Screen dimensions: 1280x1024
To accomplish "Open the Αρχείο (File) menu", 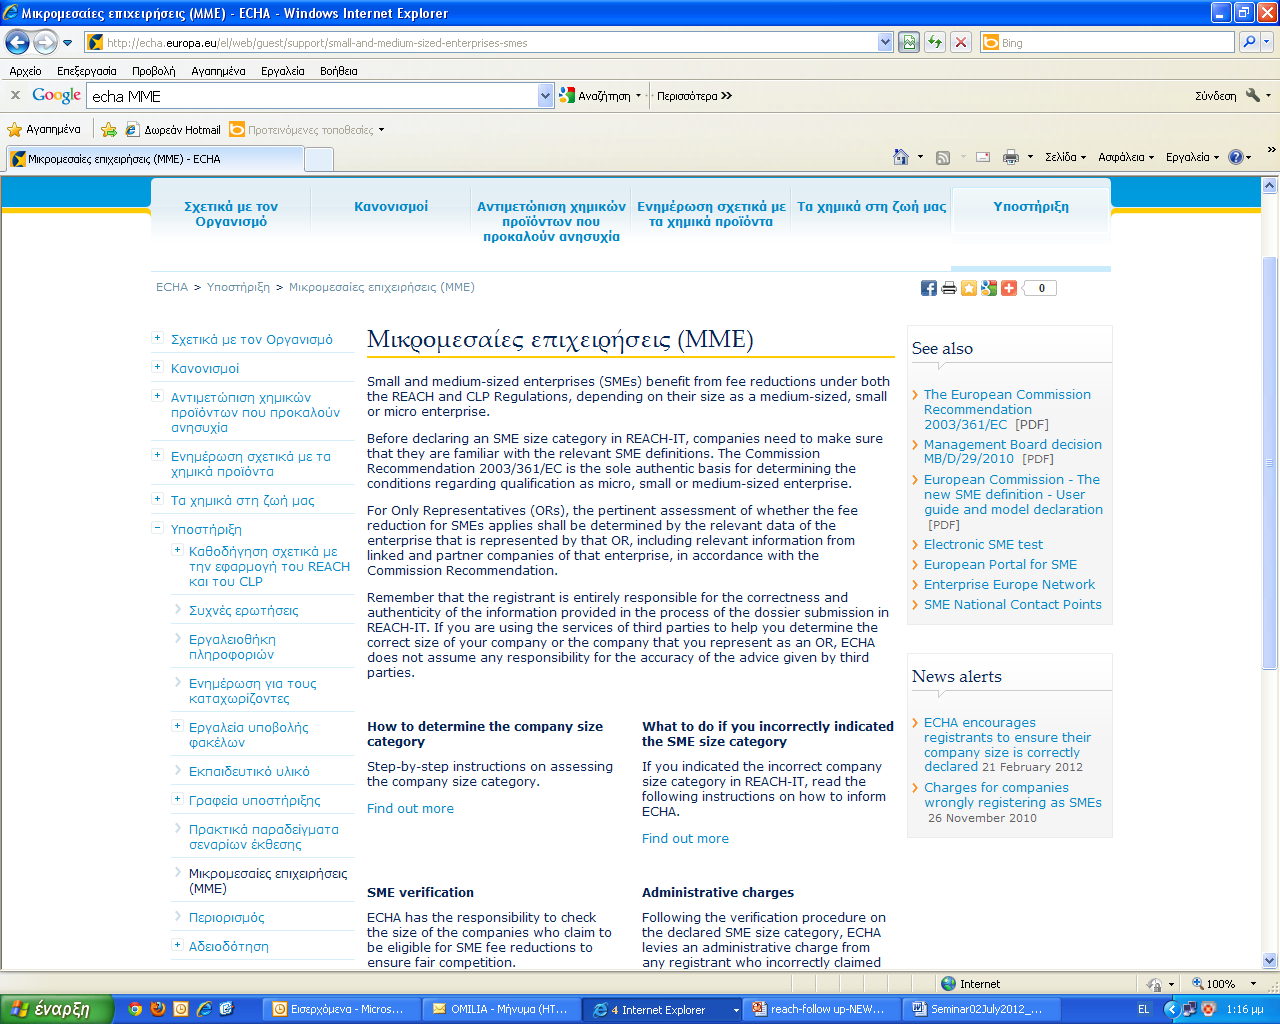I will 25,71.
